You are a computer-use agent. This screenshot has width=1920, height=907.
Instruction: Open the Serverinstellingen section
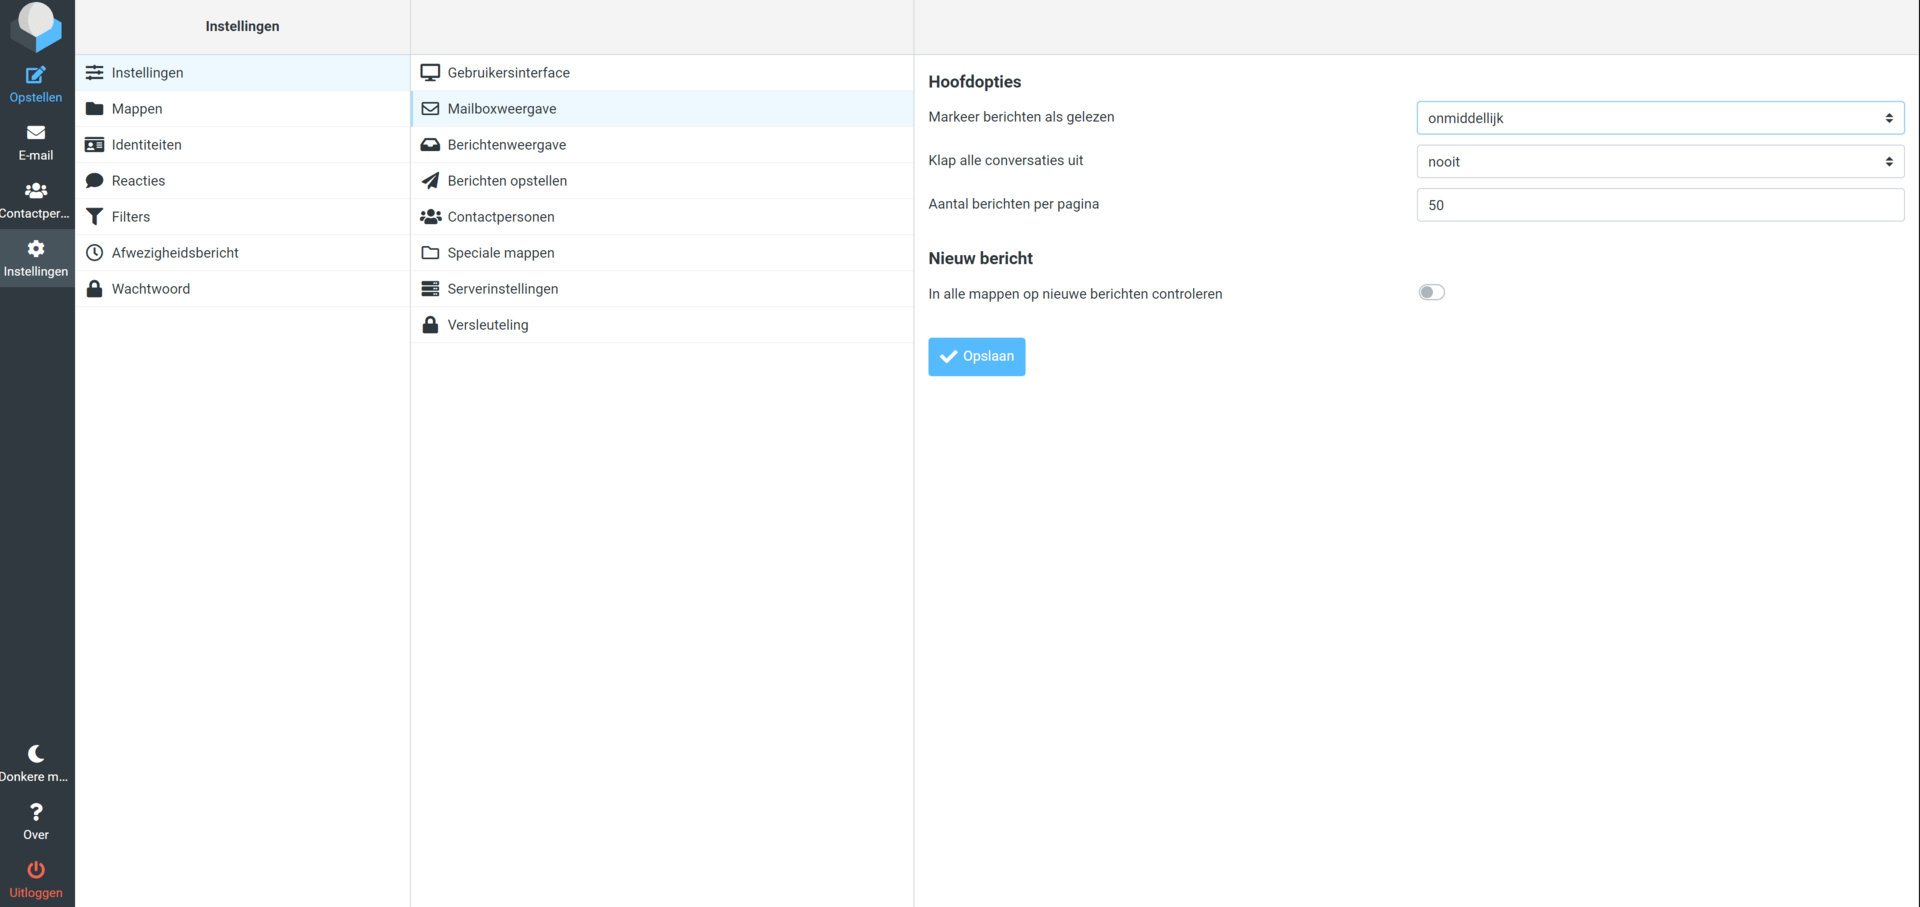click(x=662, y=289)
